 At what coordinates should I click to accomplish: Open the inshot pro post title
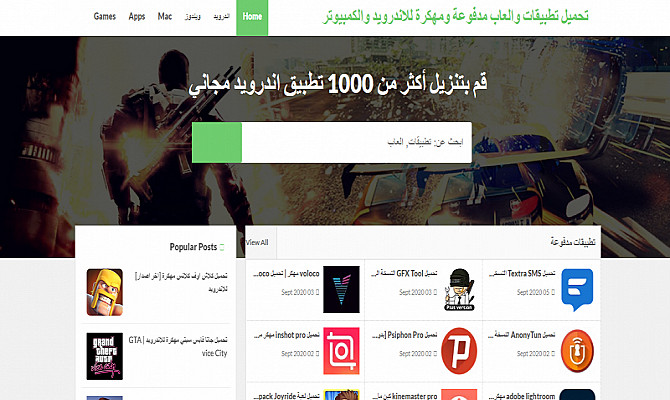tap(286, 335)
